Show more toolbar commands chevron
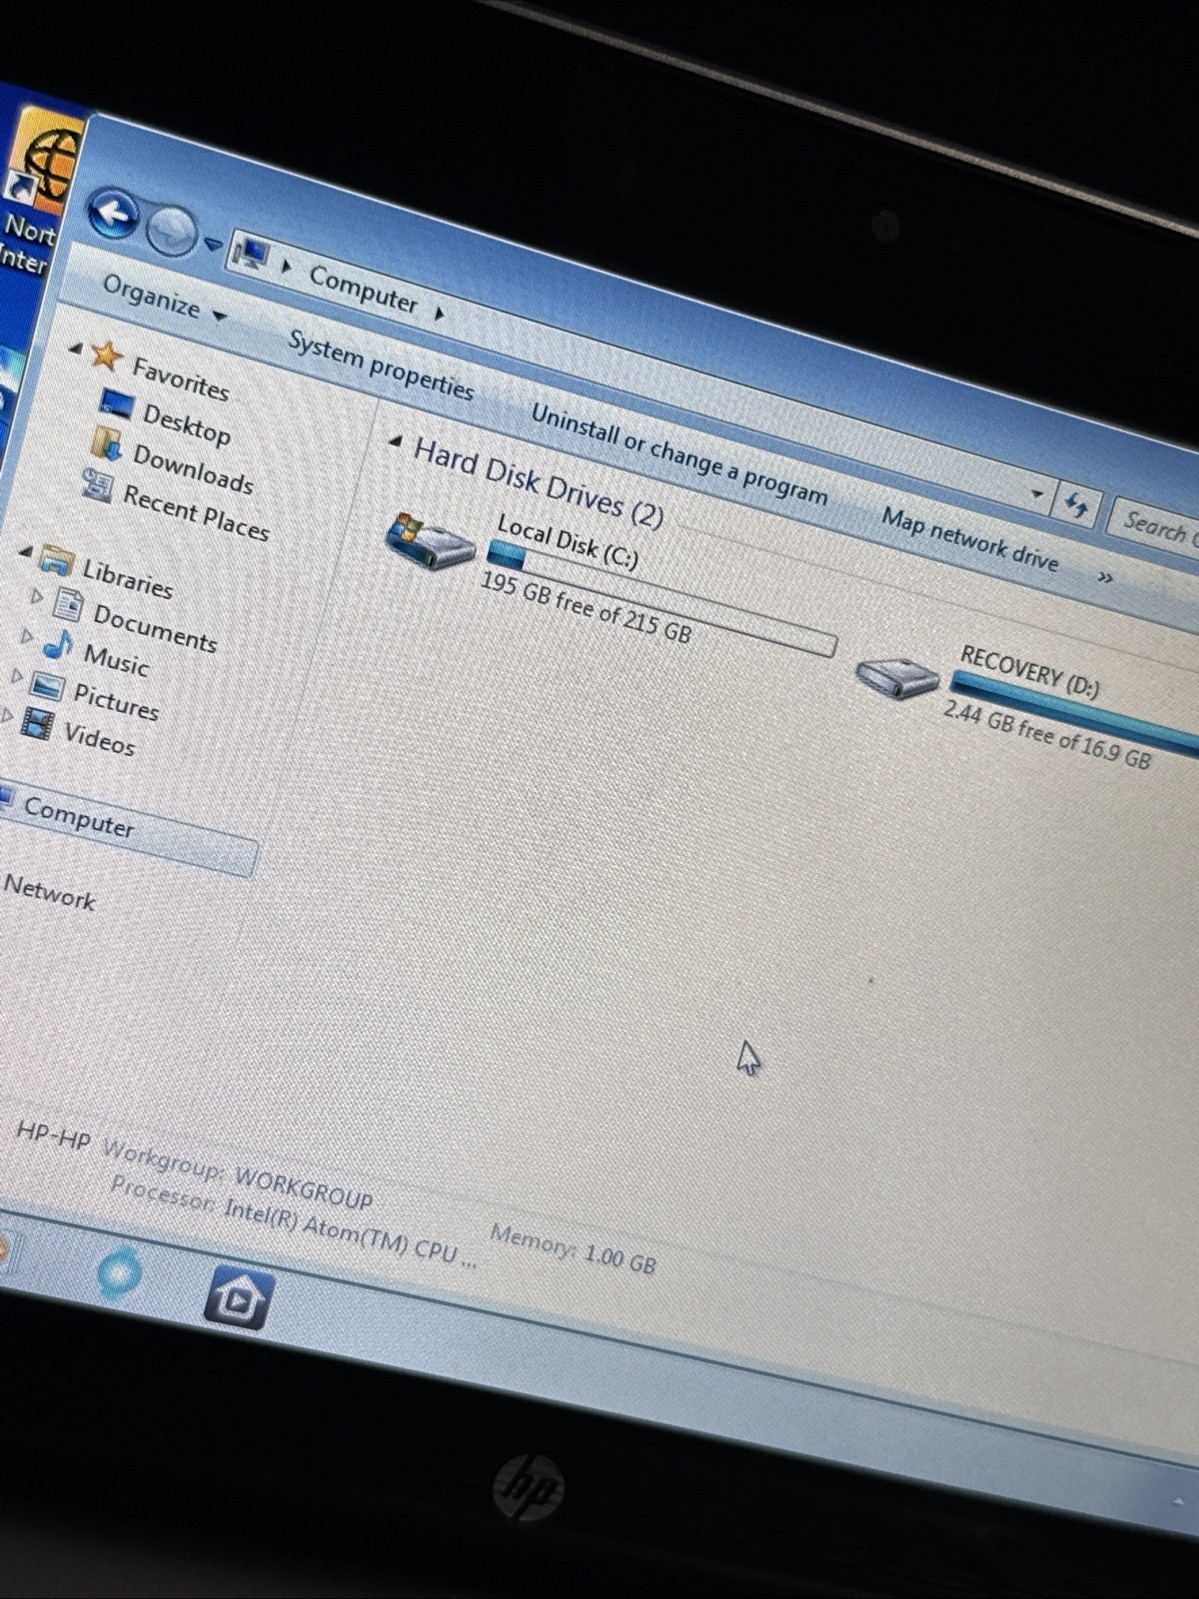Screen dimensions: 1199x1599 pos(1105,577)
